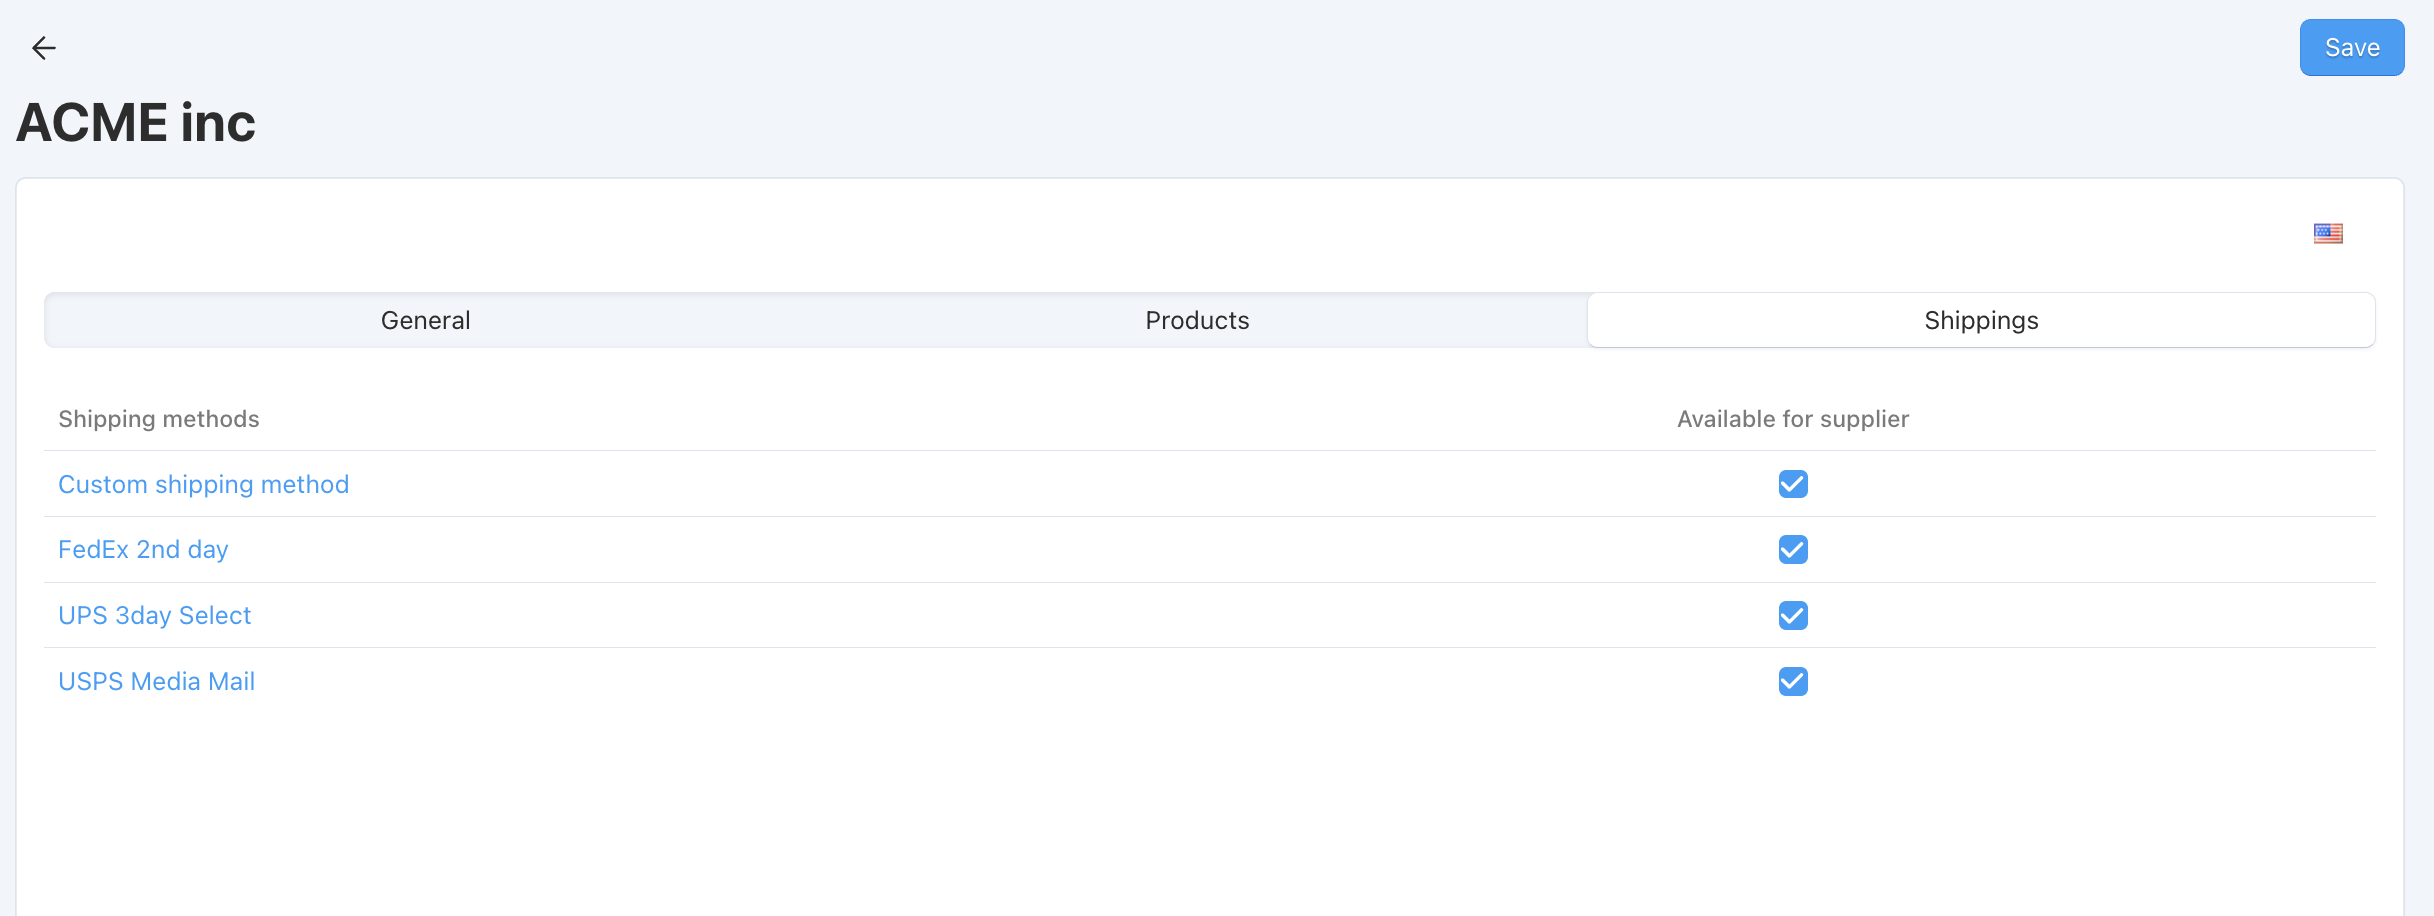The image size is (2434, 916).
Task: Disable UPS 3day Select for supplier
Action: [1793, 616]
